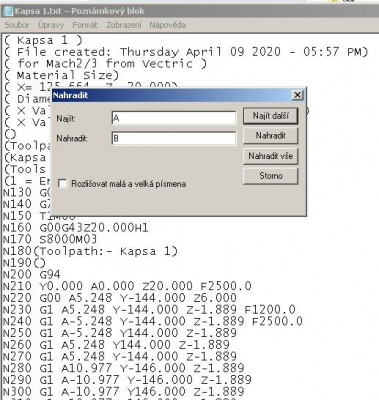This screenshot has width=379, height=400.
Task: Click the line N220 G00 A5.248
Action: (x=120, y=298)
